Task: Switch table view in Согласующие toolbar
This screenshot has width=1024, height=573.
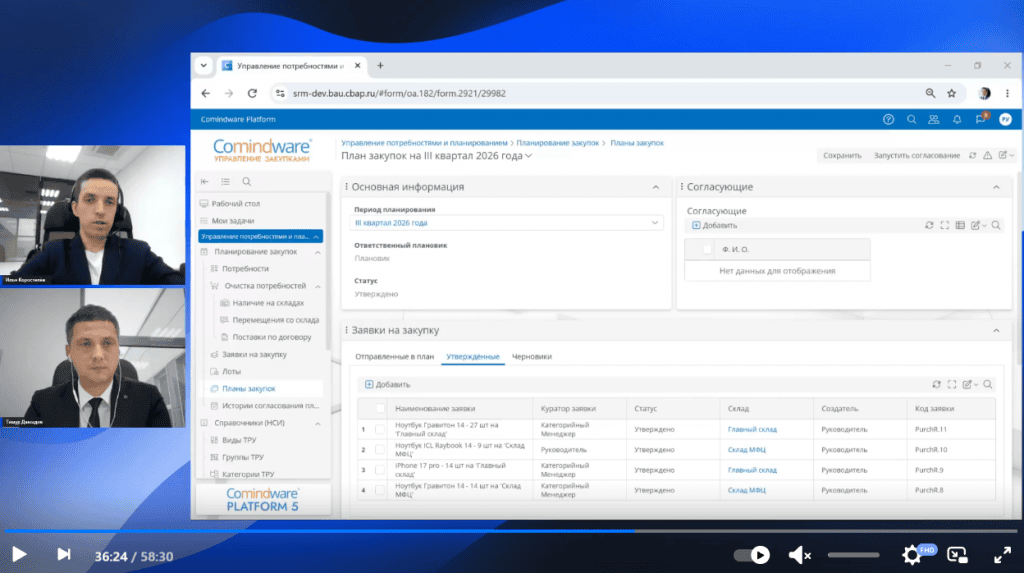Action: pyautogui.click(x=960, y=225)
